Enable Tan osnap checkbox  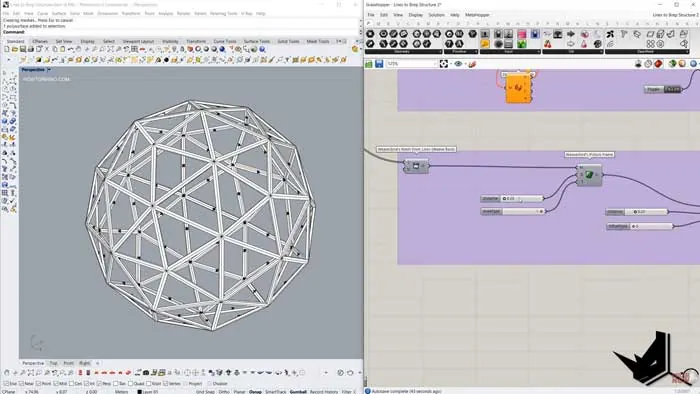pos(116,384)
